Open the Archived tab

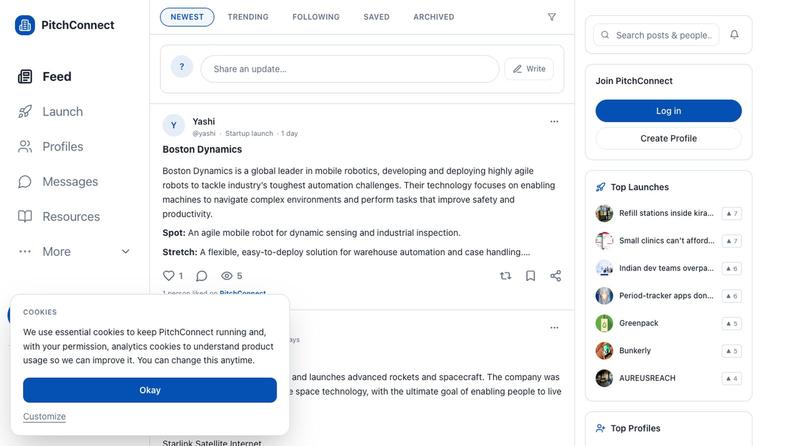click(x=434, y=17)
